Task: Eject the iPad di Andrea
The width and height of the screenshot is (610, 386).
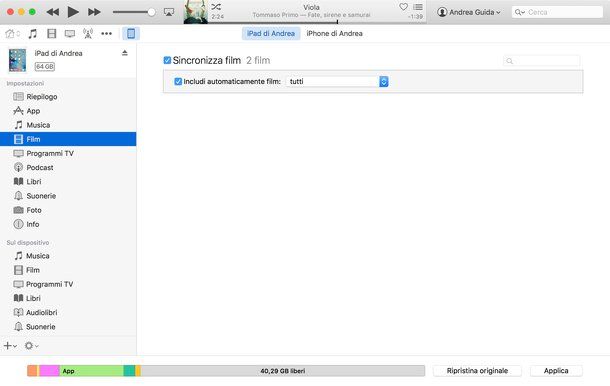Action: (124, 53)
